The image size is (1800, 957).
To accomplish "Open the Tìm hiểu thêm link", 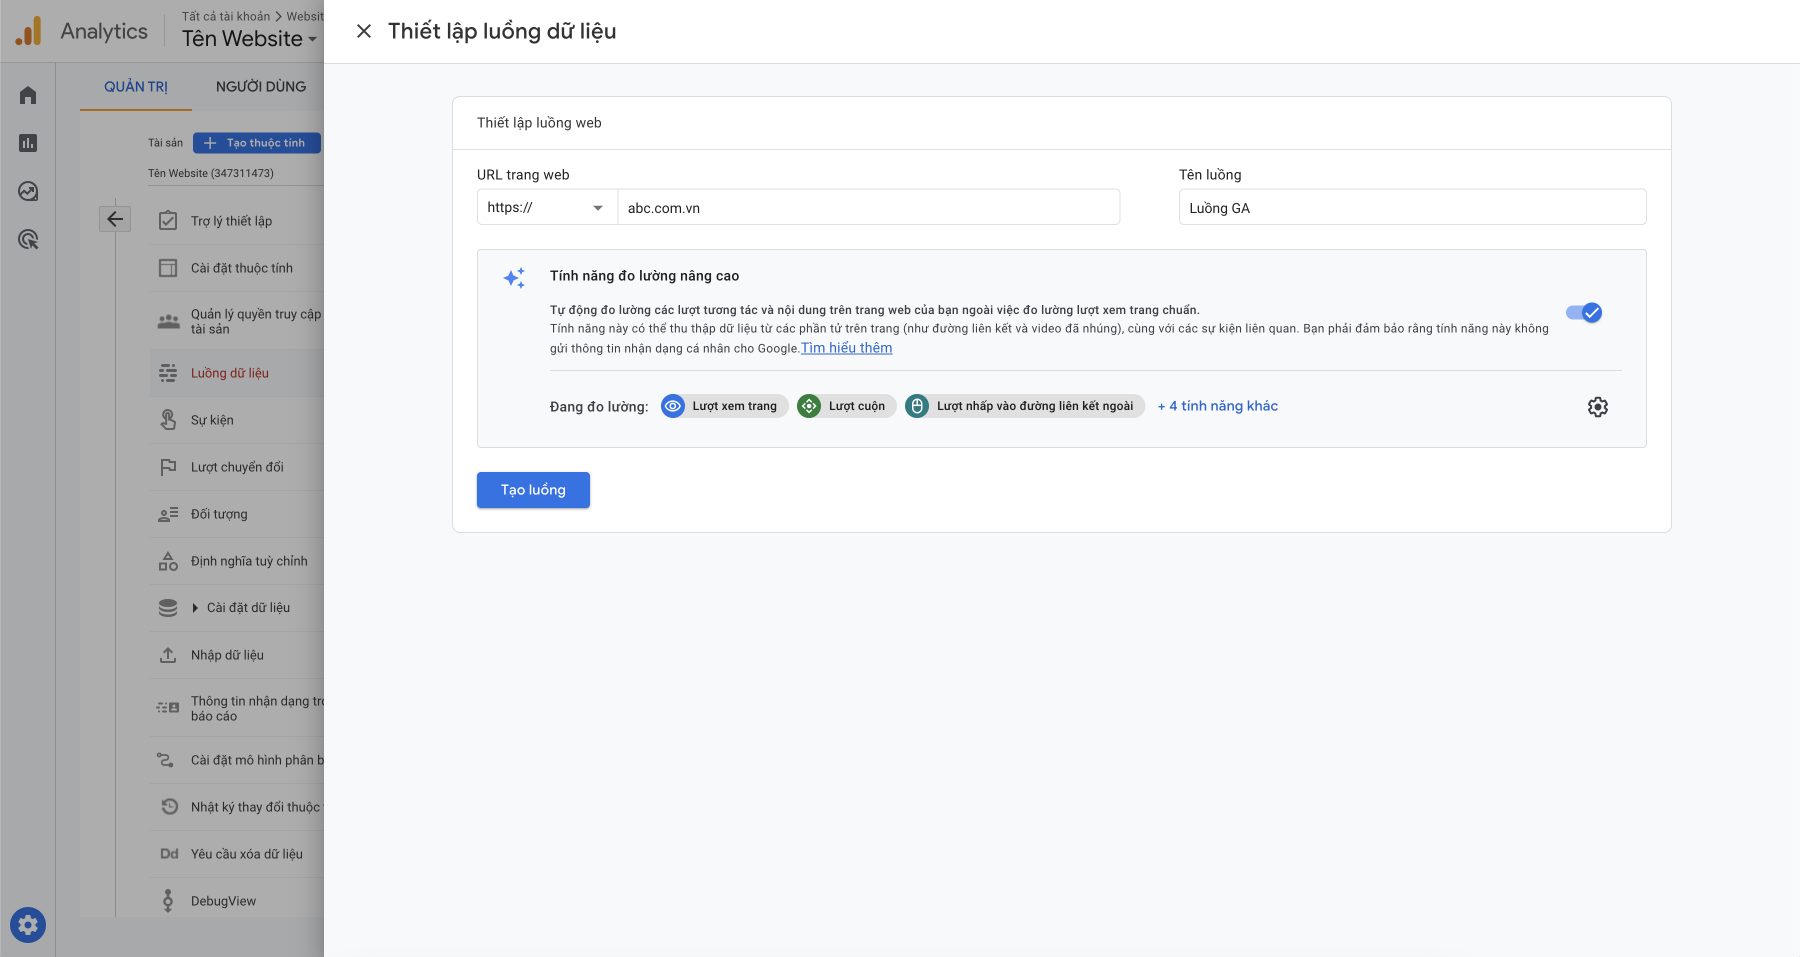I will (846, 348).
